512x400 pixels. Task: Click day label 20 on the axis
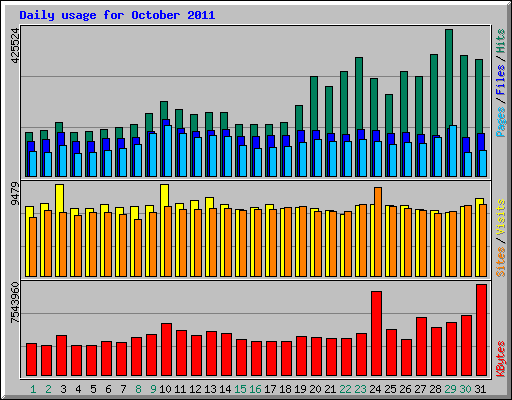315,389
